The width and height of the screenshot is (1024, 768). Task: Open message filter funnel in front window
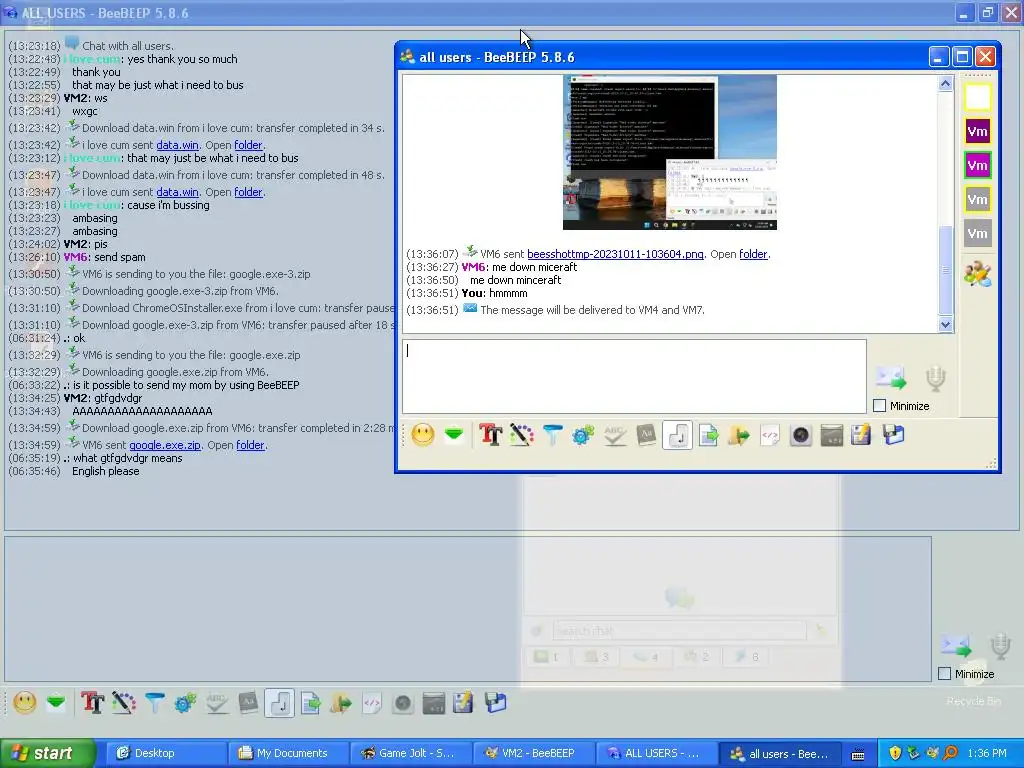point(552,435)
